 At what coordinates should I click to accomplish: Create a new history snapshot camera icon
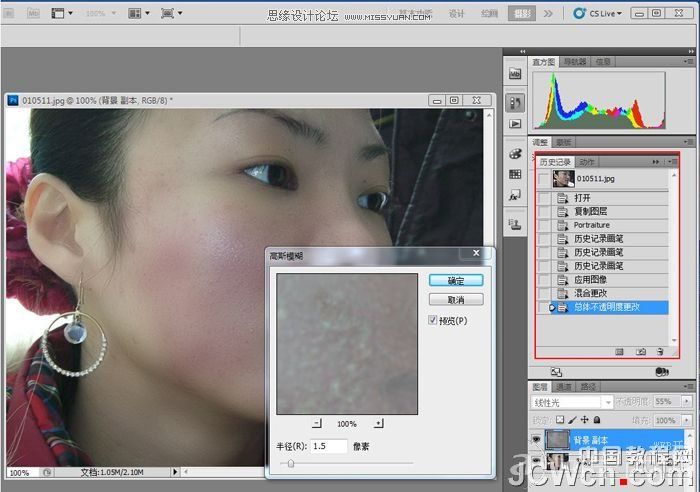click(641, 352)
